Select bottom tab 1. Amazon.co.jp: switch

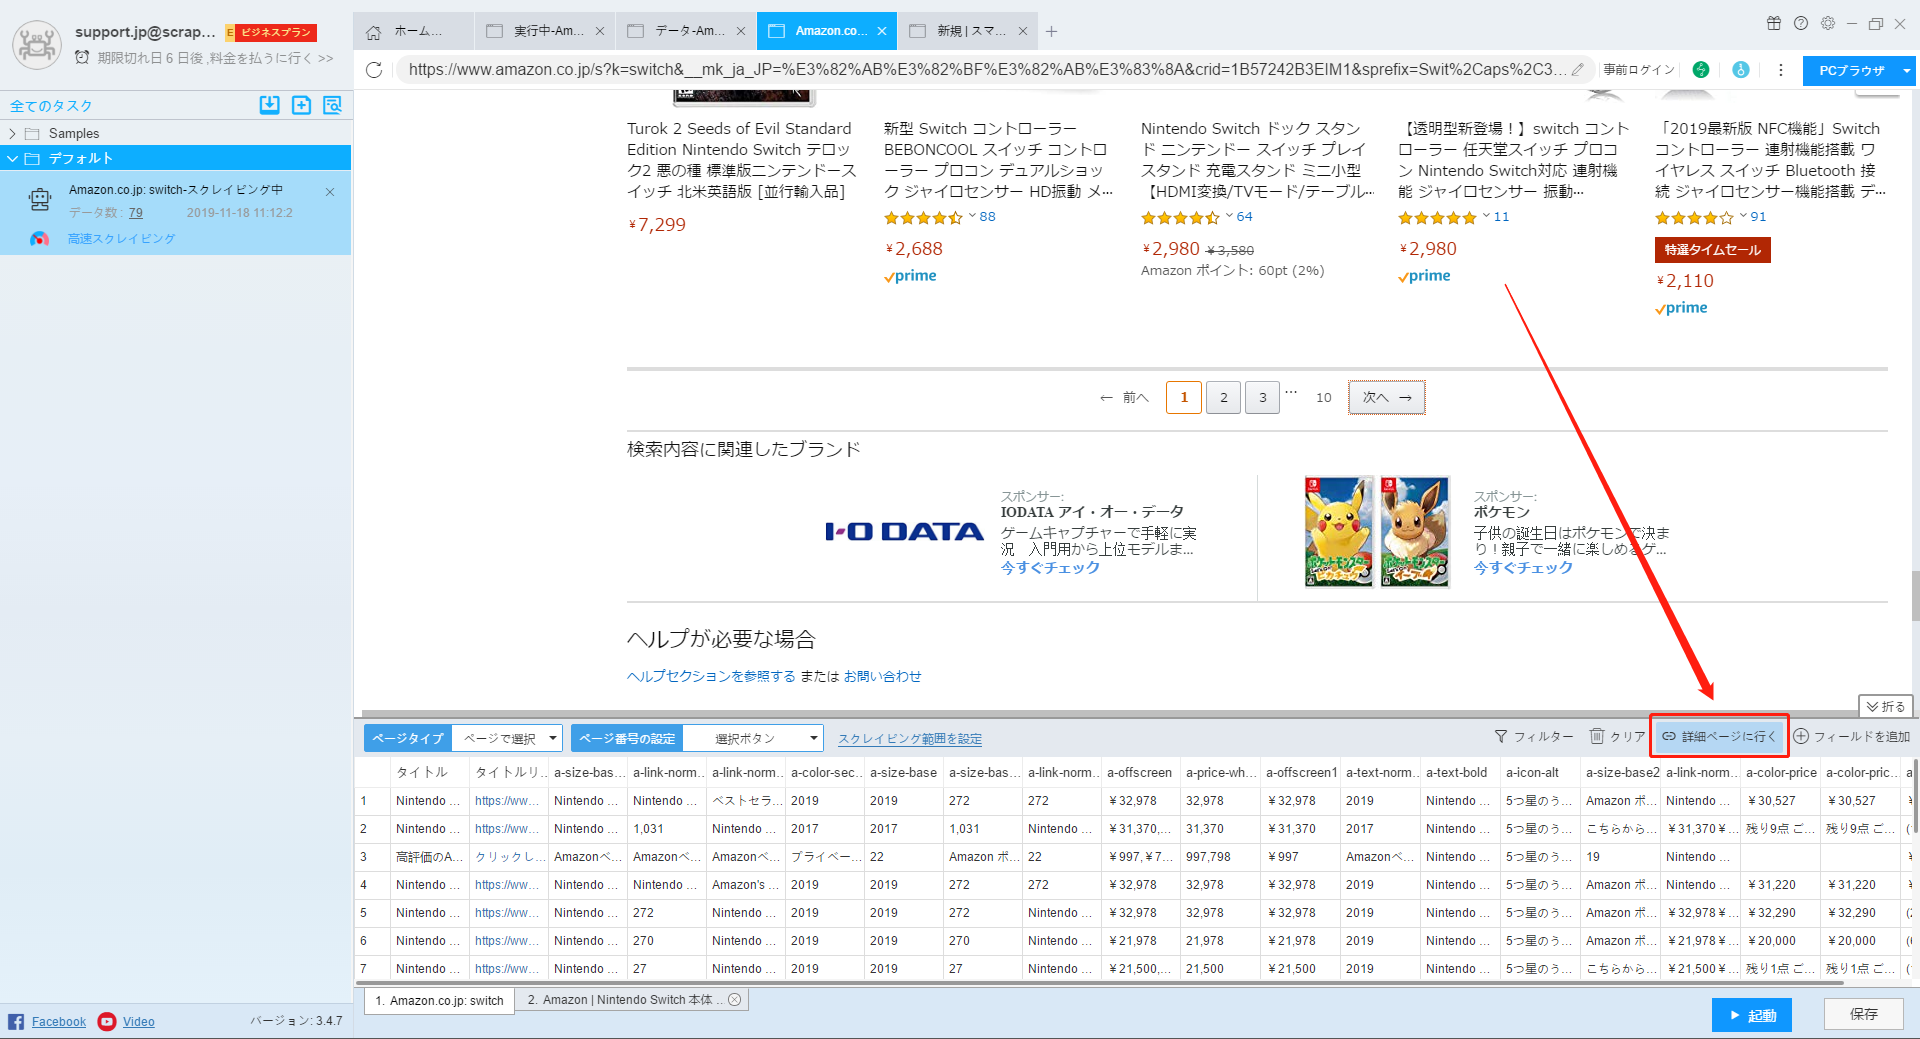(439, 1000)
